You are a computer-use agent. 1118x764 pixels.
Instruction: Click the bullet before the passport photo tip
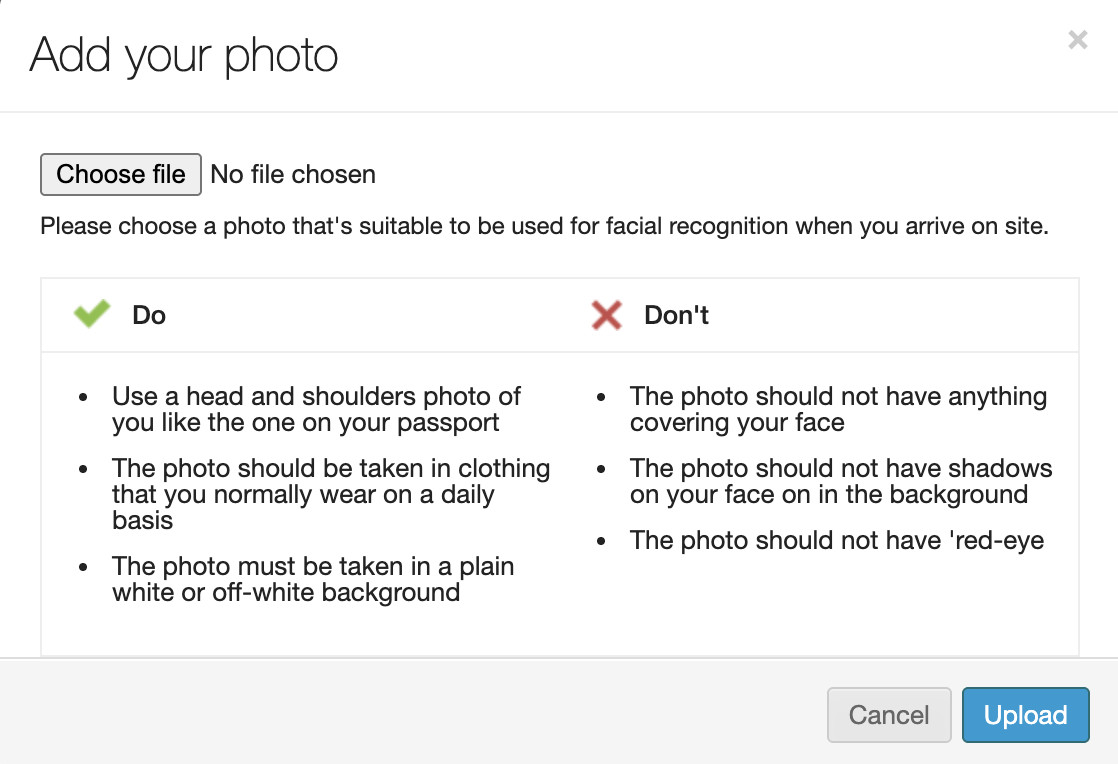point(83,397)
